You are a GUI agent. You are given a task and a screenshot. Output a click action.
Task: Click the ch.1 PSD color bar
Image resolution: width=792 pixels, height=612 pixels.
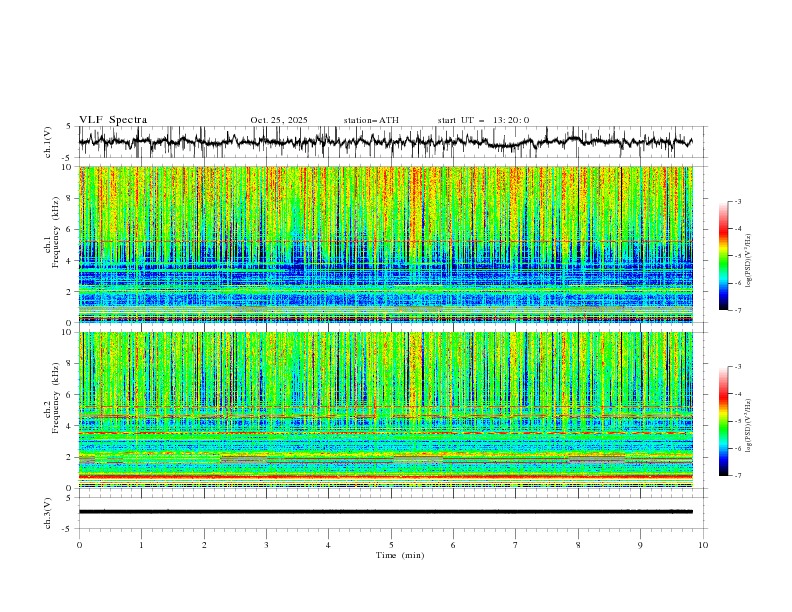pyautogui.click(x=724, y=256)
